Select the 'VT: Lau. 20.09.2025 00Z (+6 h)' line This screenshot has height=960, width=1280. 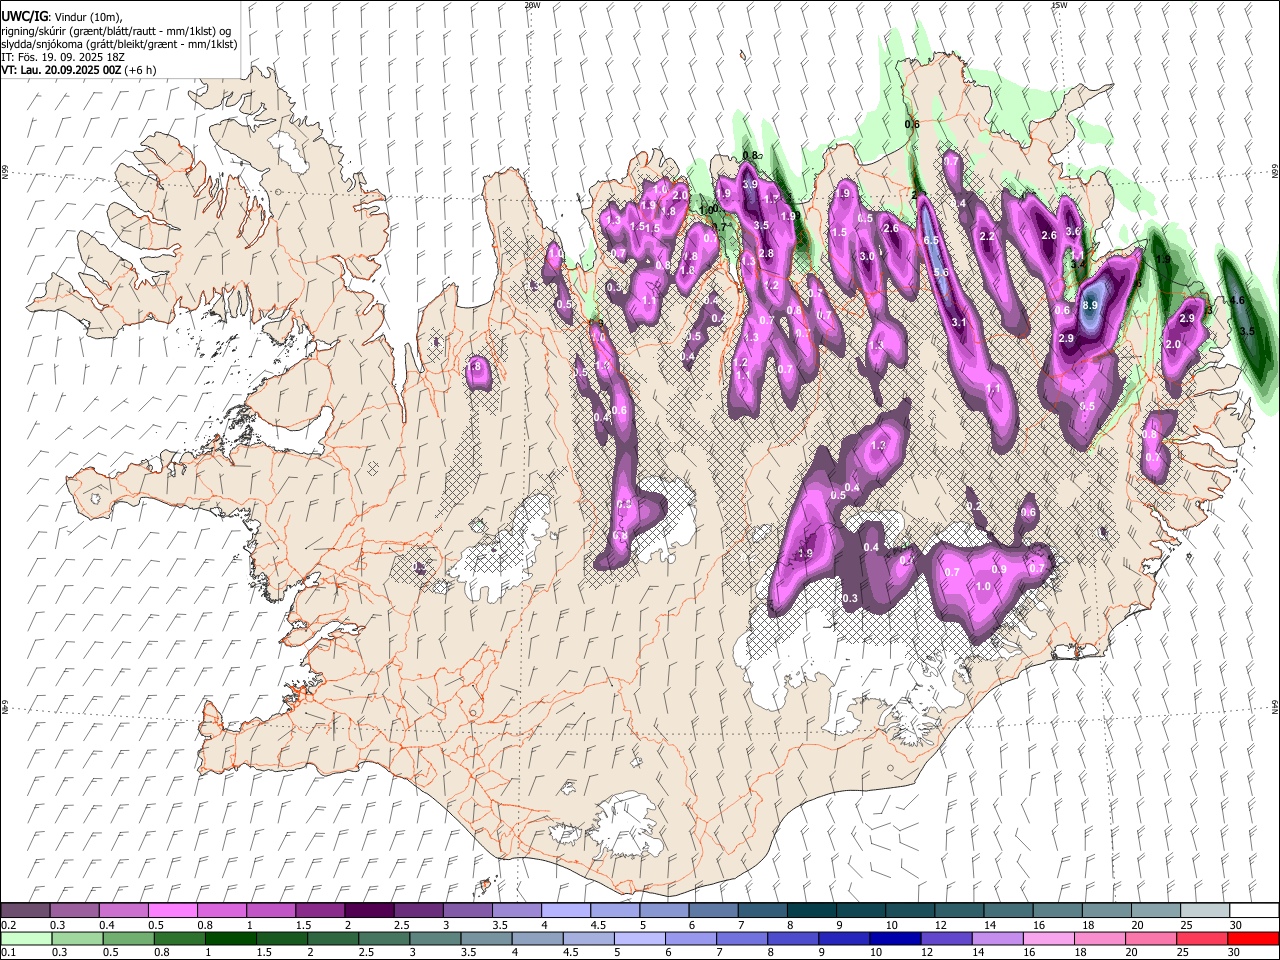pyautogui.click(x=78, y=70)
